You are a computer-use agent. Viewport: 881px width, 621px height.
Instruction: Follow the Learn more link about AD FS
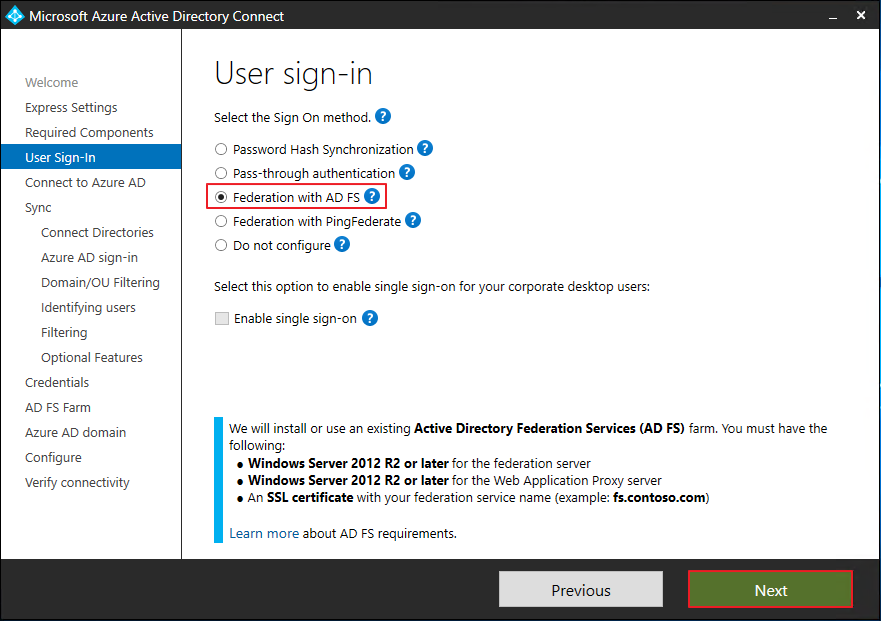coord(264,533)
